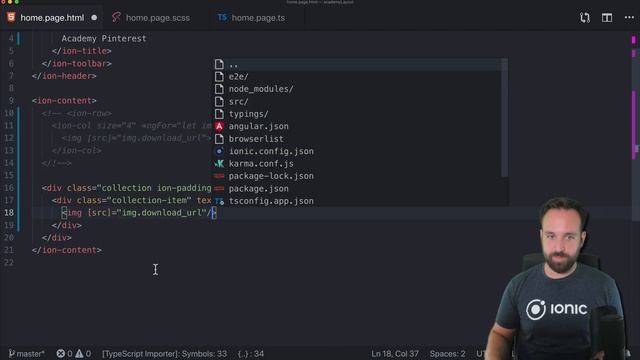640x360 pixels.
Task: Click line number 9 in the gutter
Action: (x=11, y=101)
